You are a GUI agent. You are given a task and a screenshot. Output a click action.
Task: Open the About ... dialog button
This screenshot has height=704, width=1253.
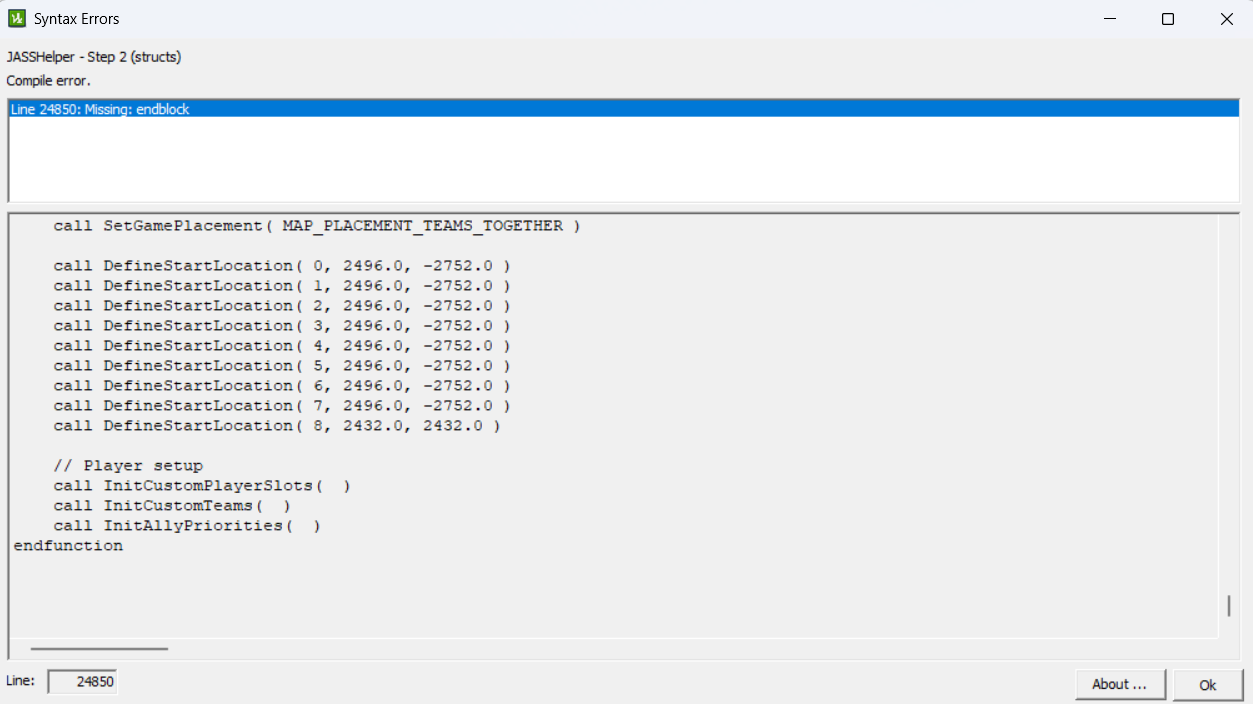pos(1120,685)
